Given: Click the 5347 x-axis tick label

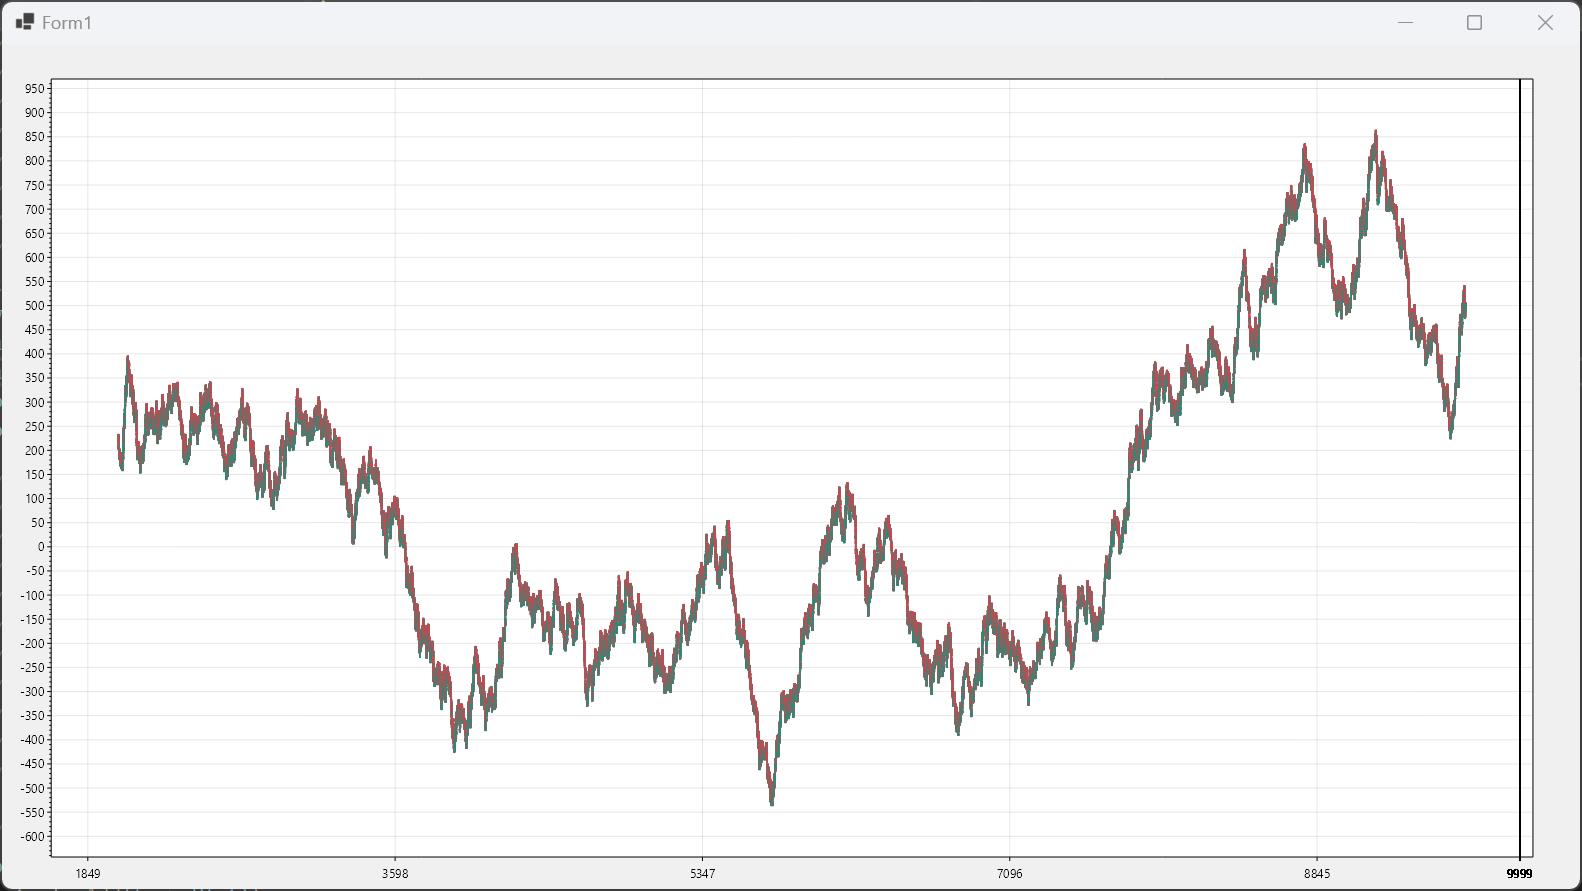Looking at the screenshot, I should [x=702, y=874].
